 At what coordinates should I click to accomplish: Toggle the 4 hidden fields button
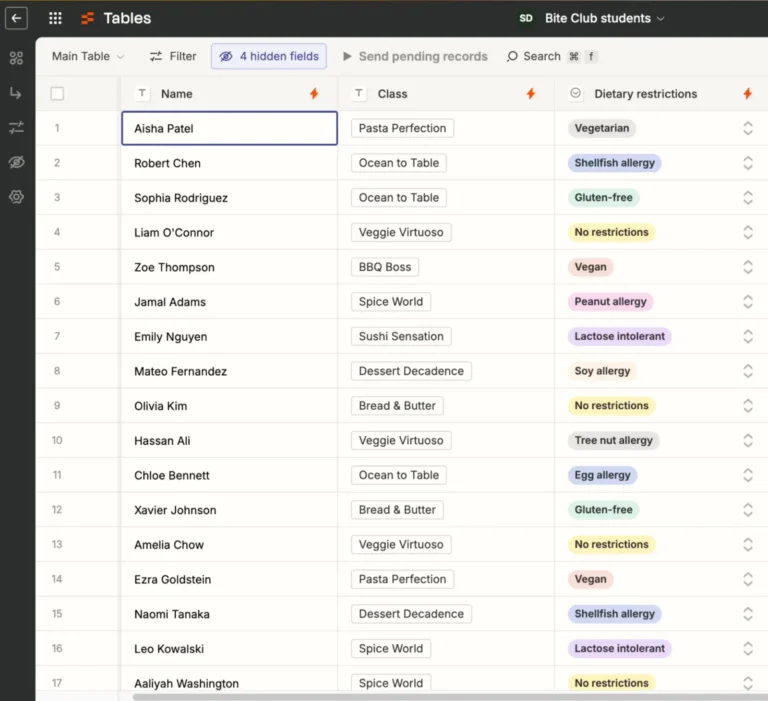click(x=269, y=56)
